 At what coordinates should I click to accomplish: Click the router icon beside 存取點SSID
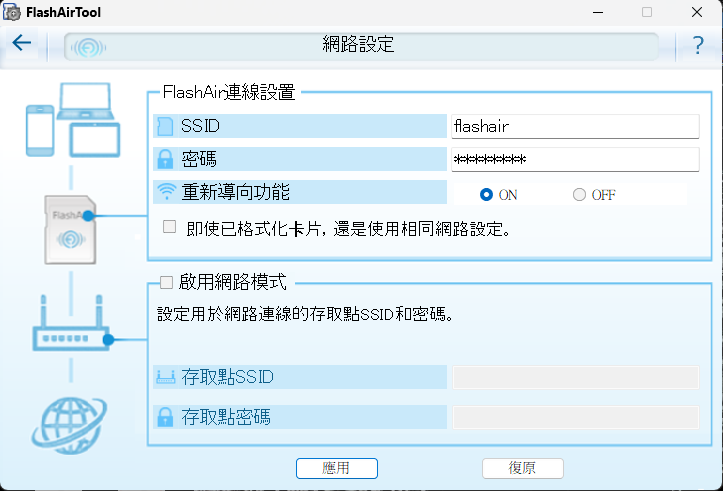166,377
